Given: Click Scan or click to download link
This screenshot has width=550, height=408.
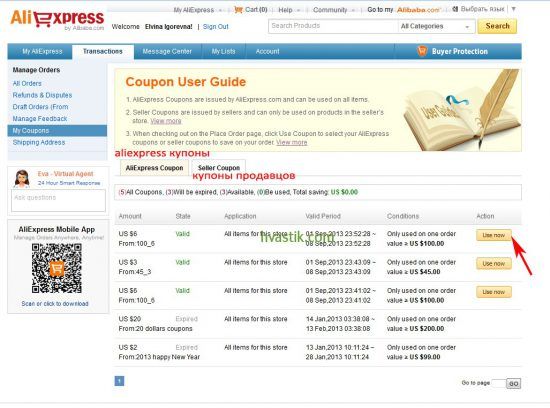Looking at the screenshot, I should 55,303.
